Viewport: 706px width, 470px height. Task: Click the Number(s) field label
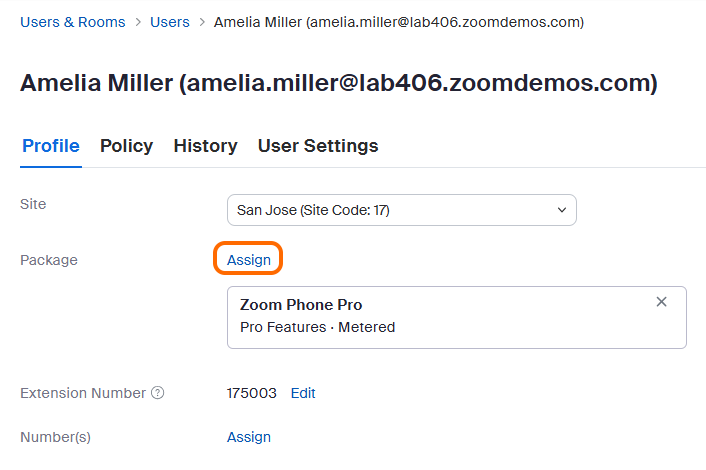pyautogui.click(x=55, y=437)
